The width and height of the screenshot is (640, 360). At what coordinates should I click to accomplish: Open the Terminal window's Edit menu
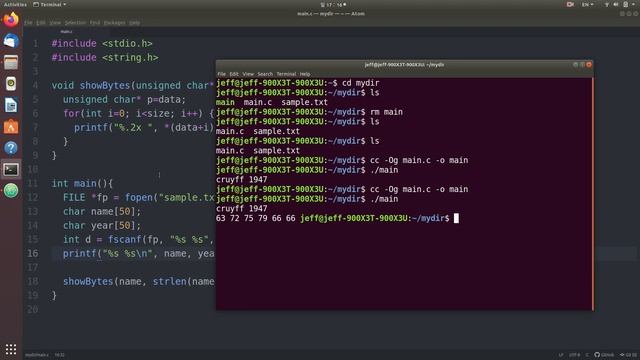234,74
